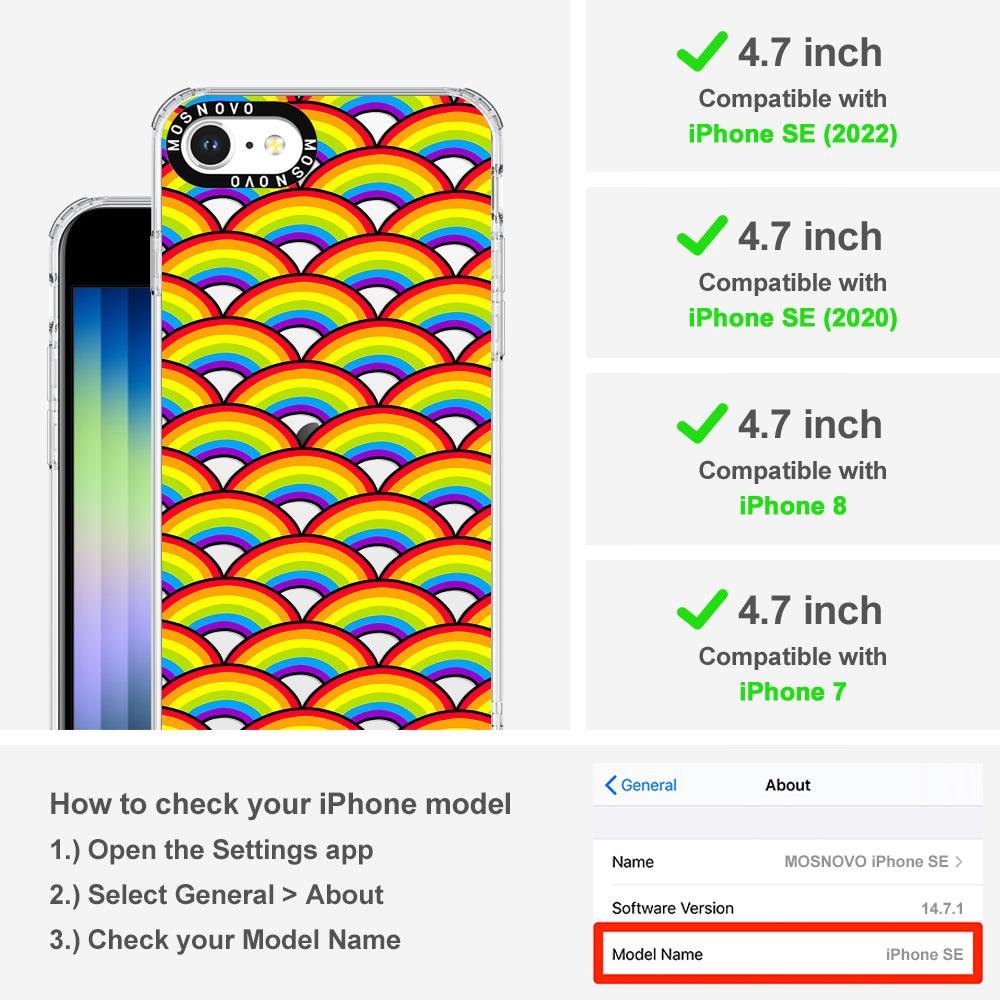The height and width of the screenshot is (1000, 1000).
Task: Click the camera lens on the phone case
Action: pos(209,145)
